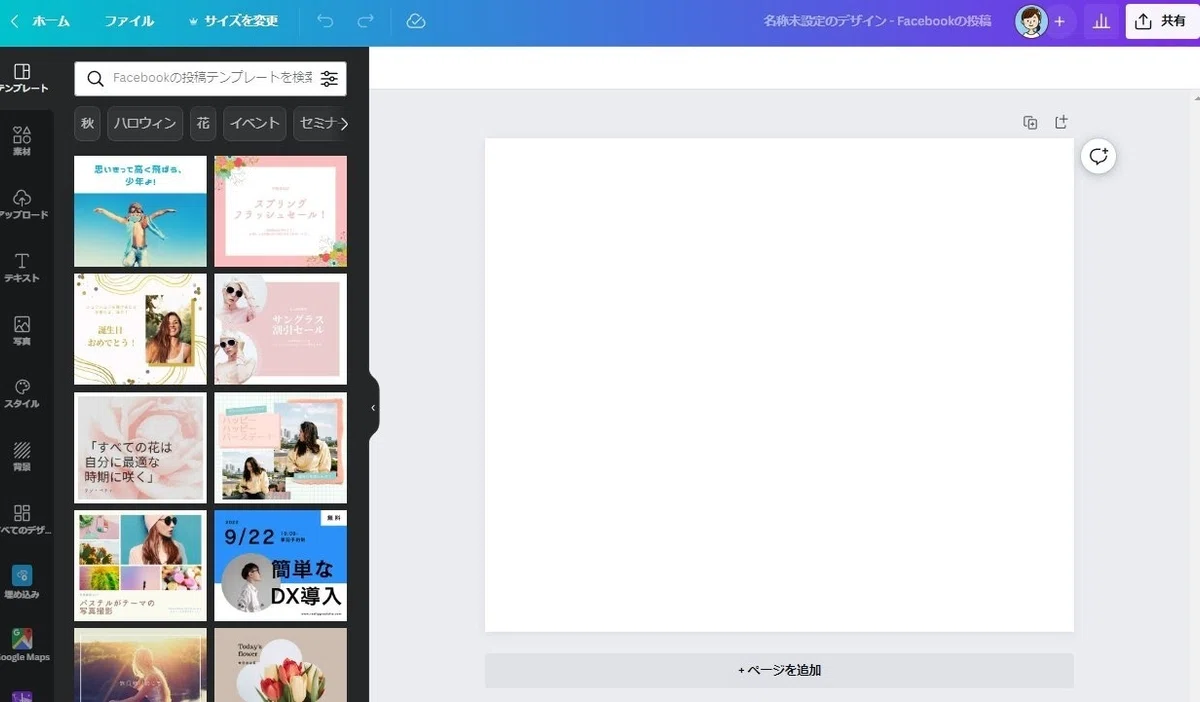
Task: Open the Text (テキスト) sidebar tab
Action: 22,268
